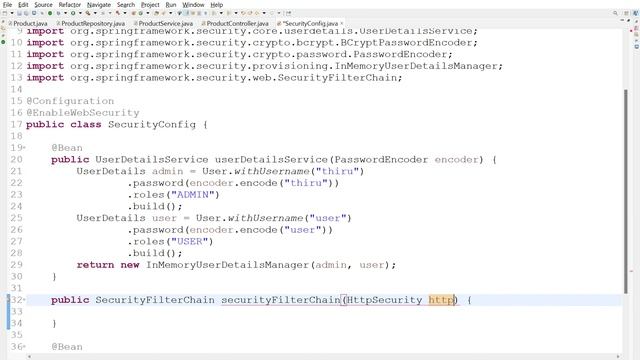Close the SecurityConfig.java tab

click(342, 23)
